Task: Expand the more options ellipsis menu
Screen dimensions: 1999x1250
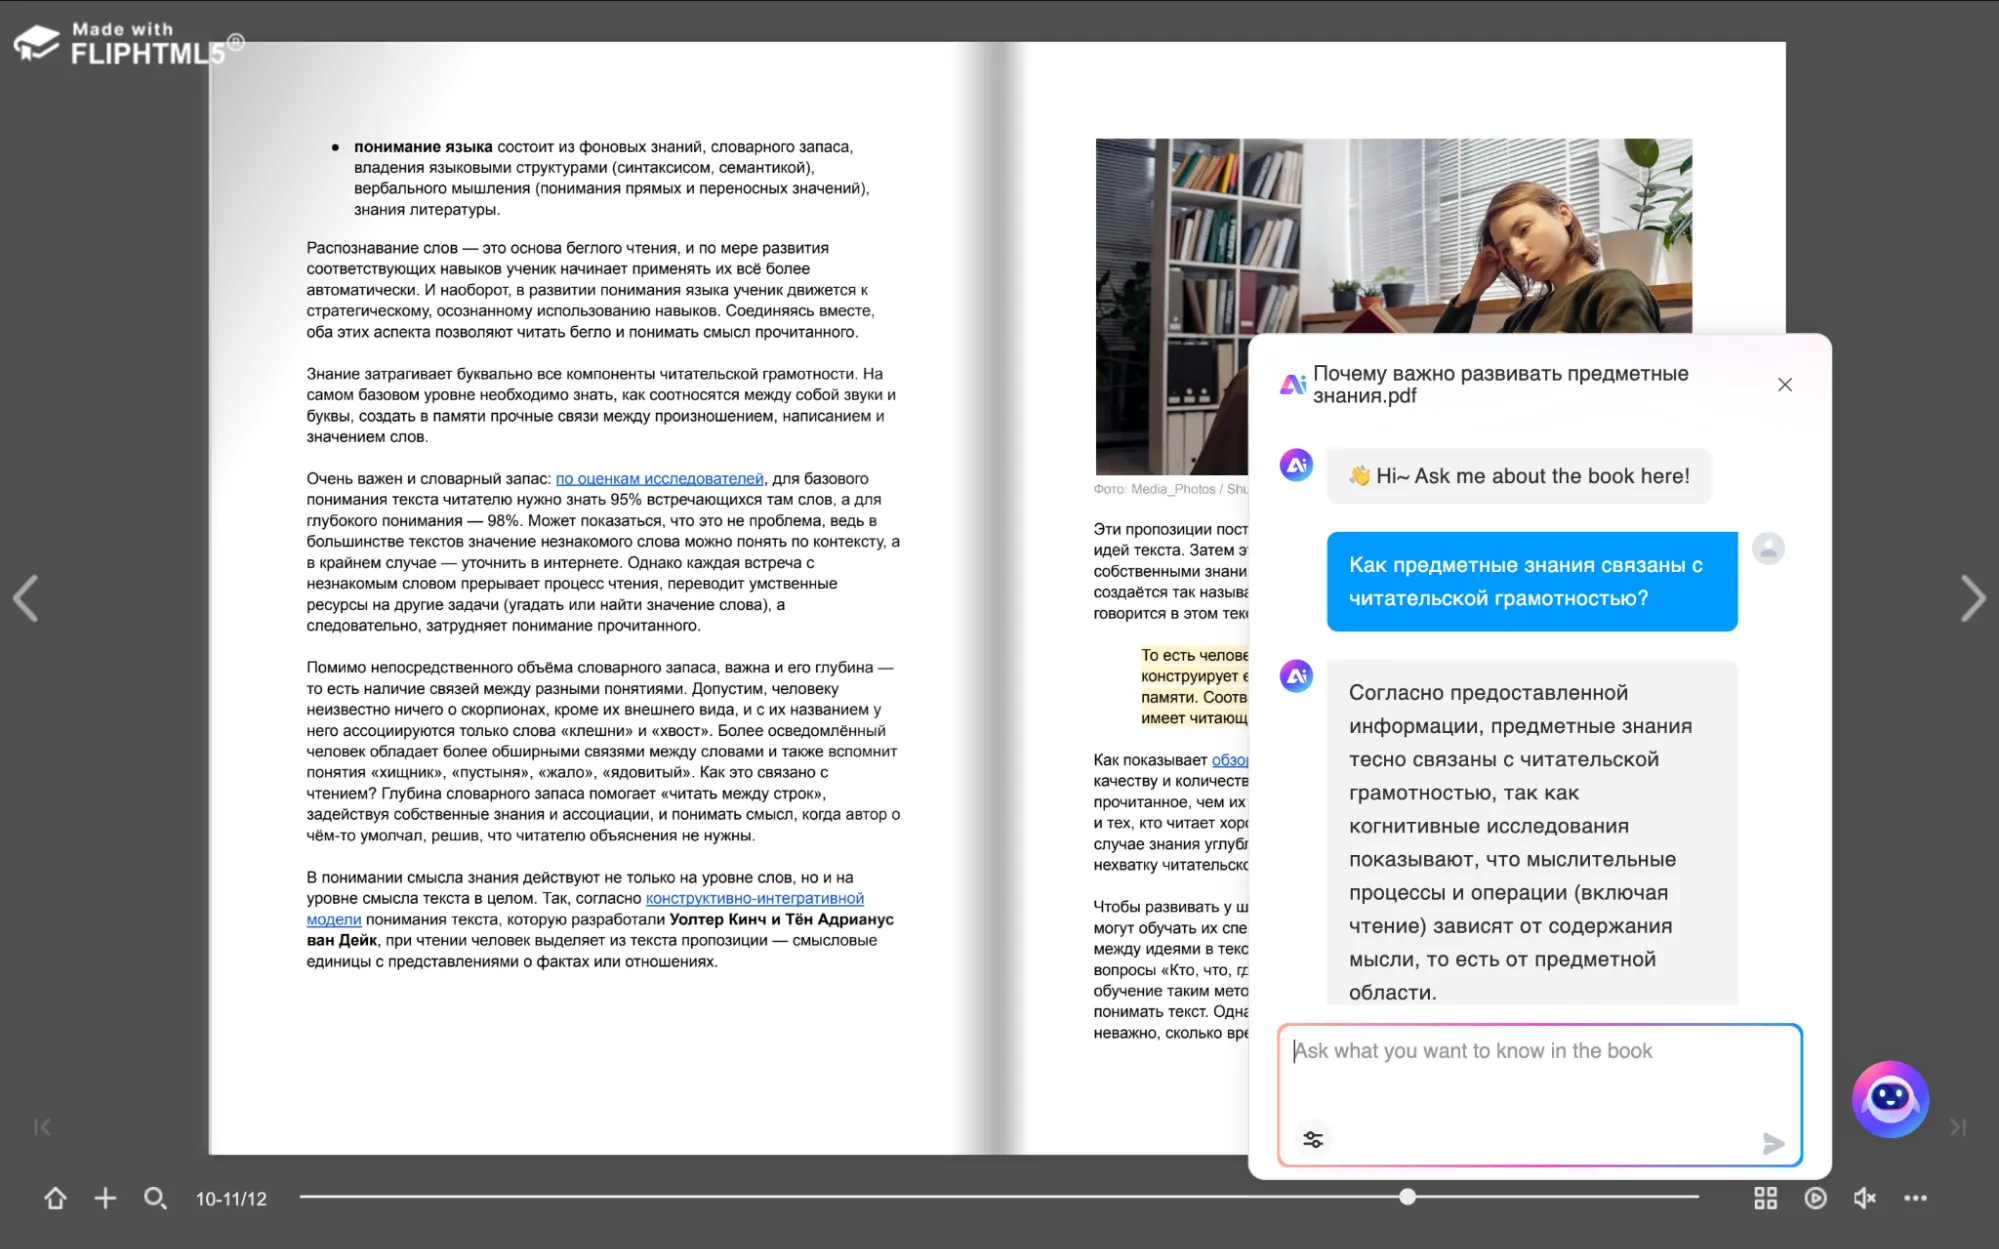Action: point(1915,1198)
